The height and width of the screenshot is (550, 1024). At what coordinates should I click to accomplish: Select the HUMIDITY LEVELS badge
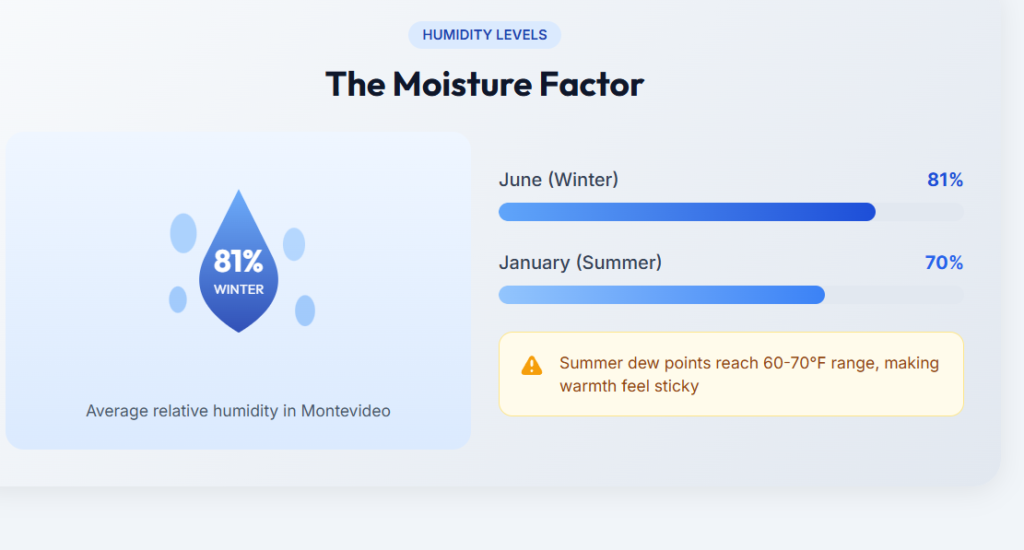485,35
